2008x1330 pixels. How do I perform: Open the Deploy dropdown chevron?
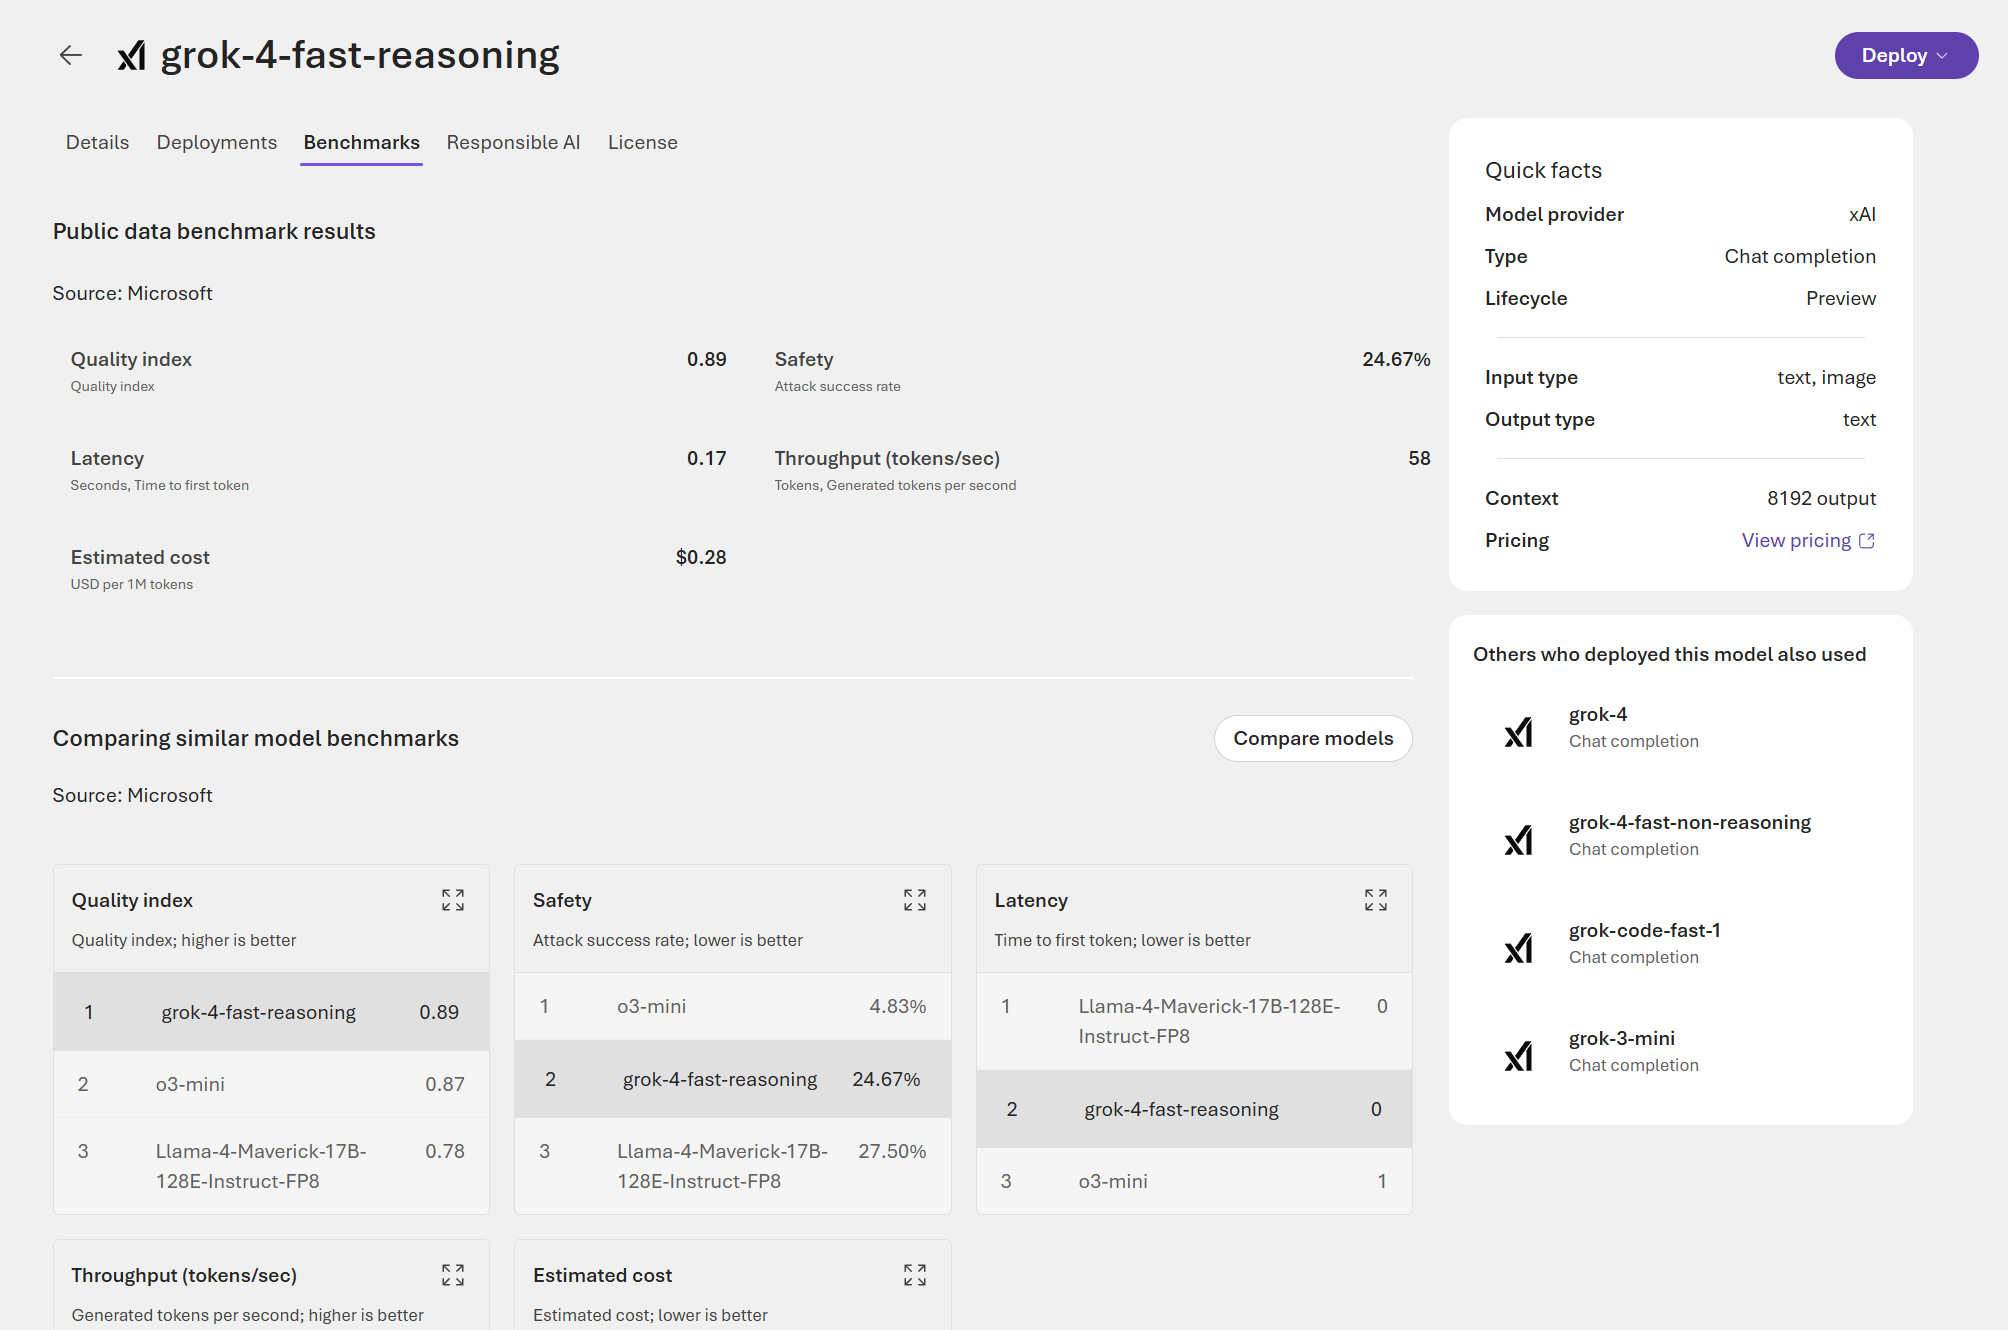1941,56
